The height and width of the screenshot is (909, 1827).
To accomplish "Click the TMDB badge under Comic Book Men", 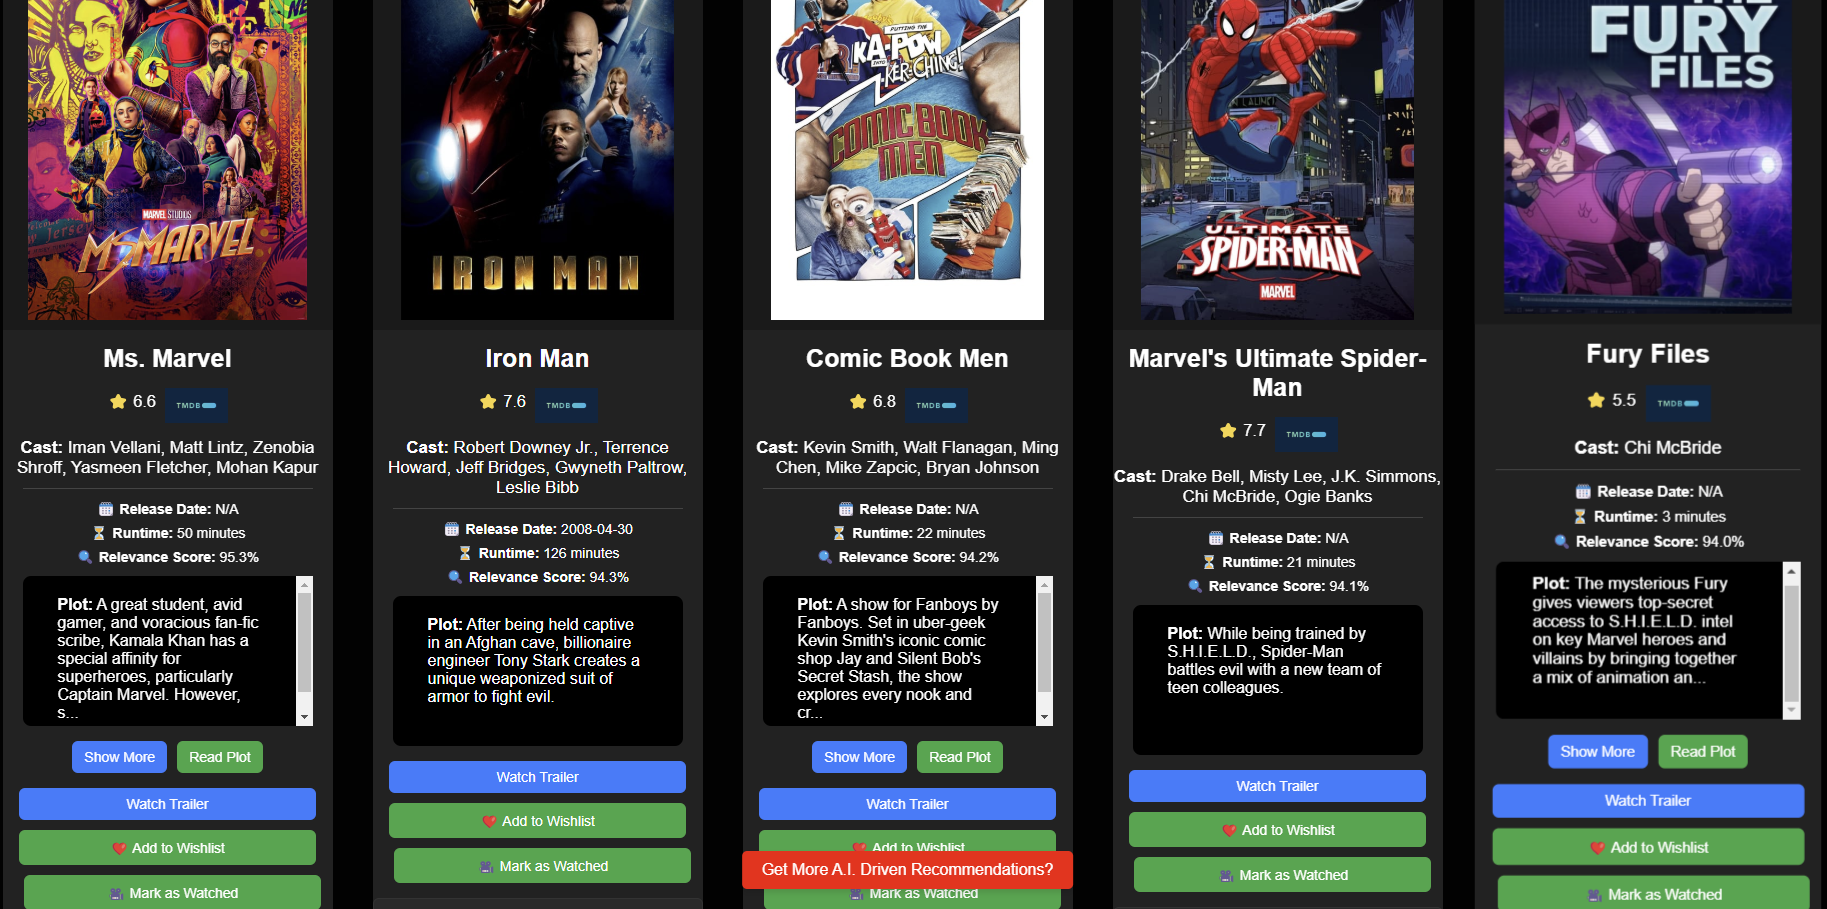I will 936,405.
